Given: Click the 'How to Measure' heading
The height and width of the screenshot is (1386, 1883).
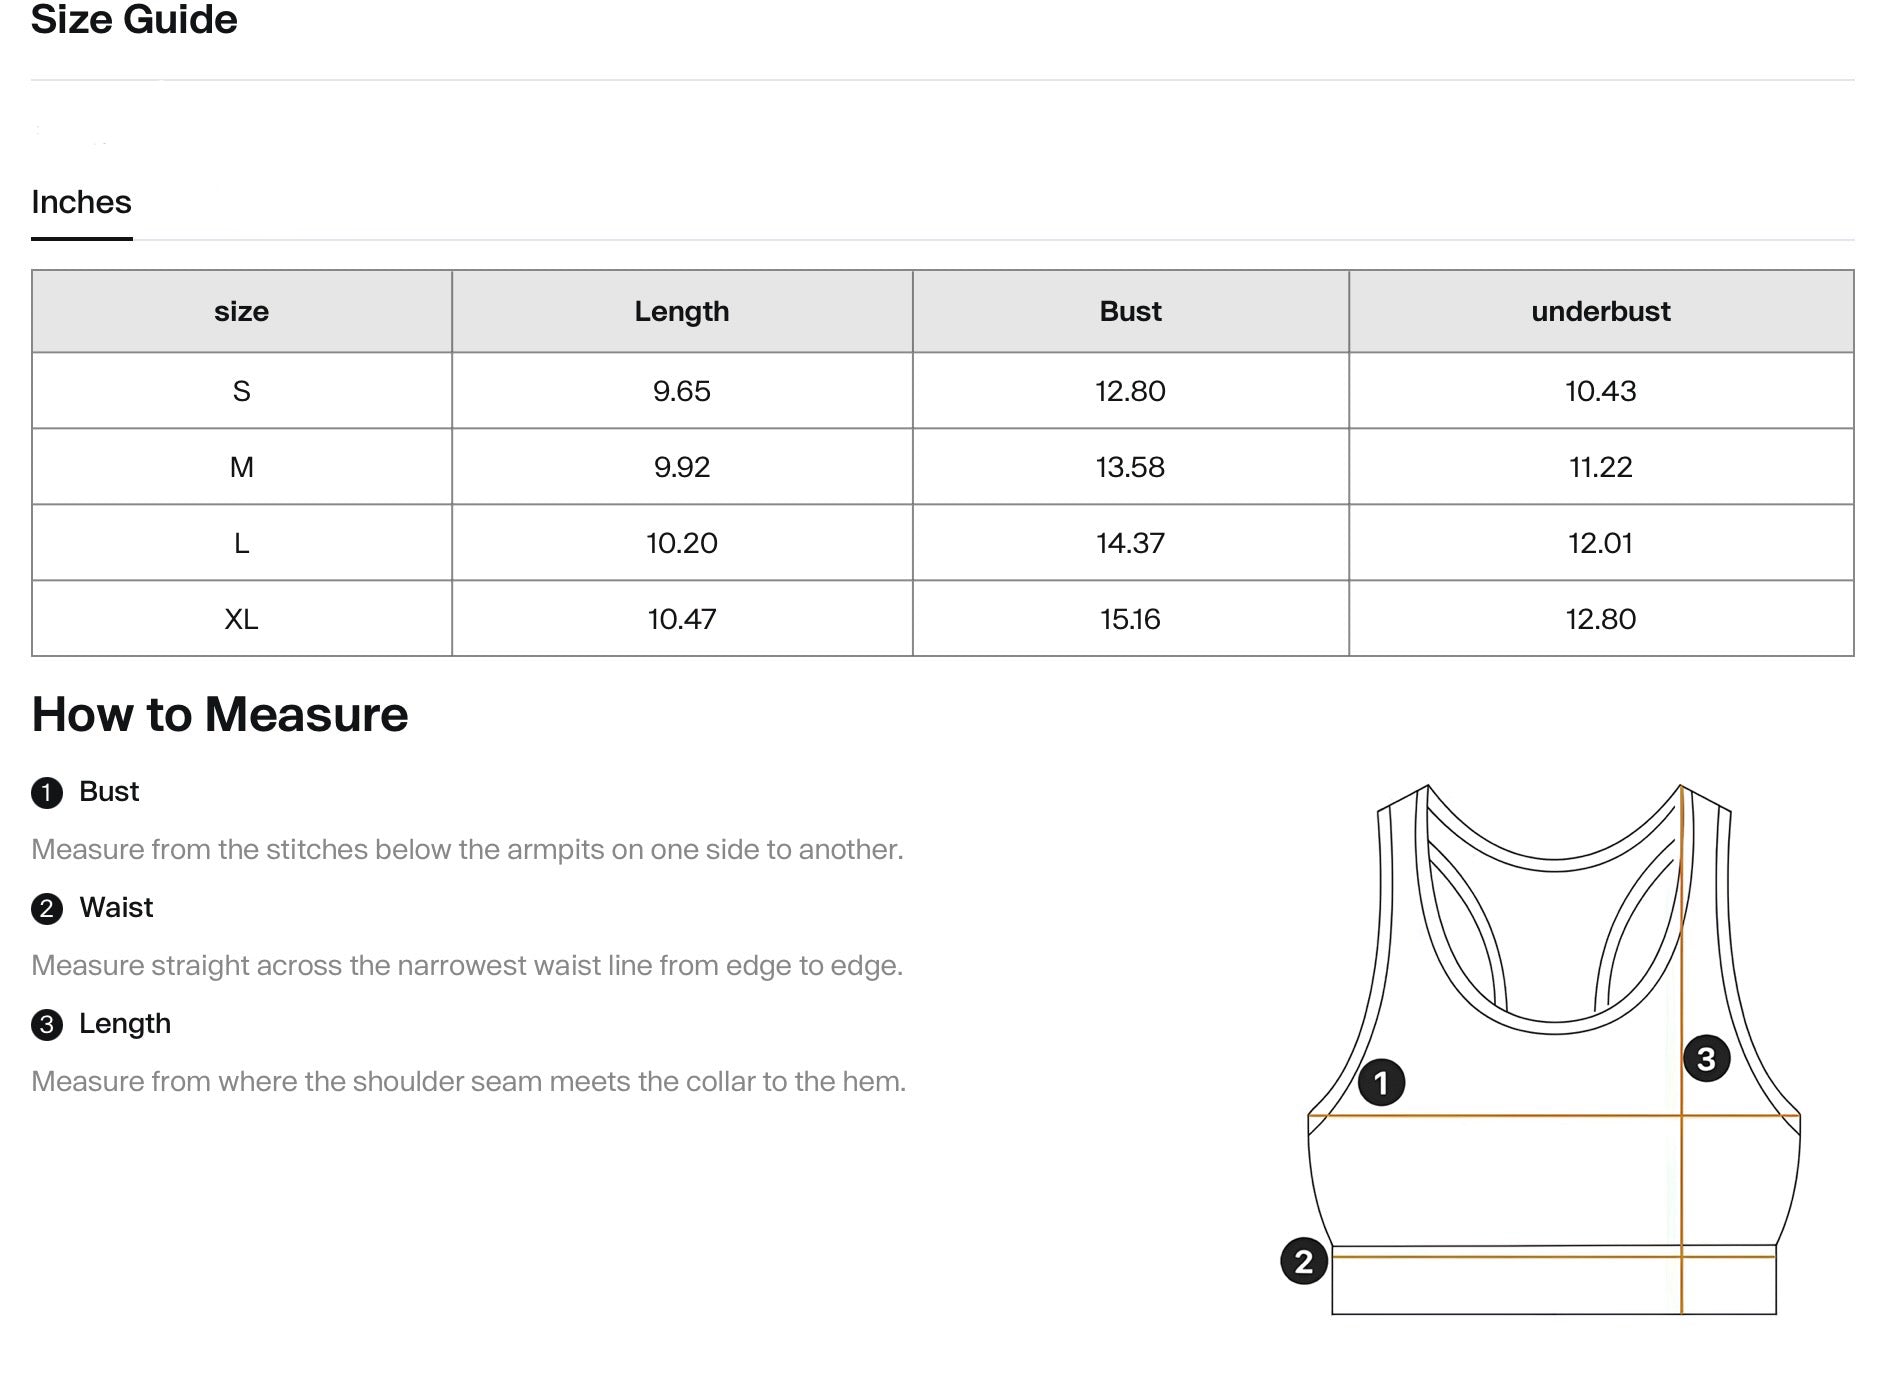Looking at the screenshot, I should pos(220,714).
